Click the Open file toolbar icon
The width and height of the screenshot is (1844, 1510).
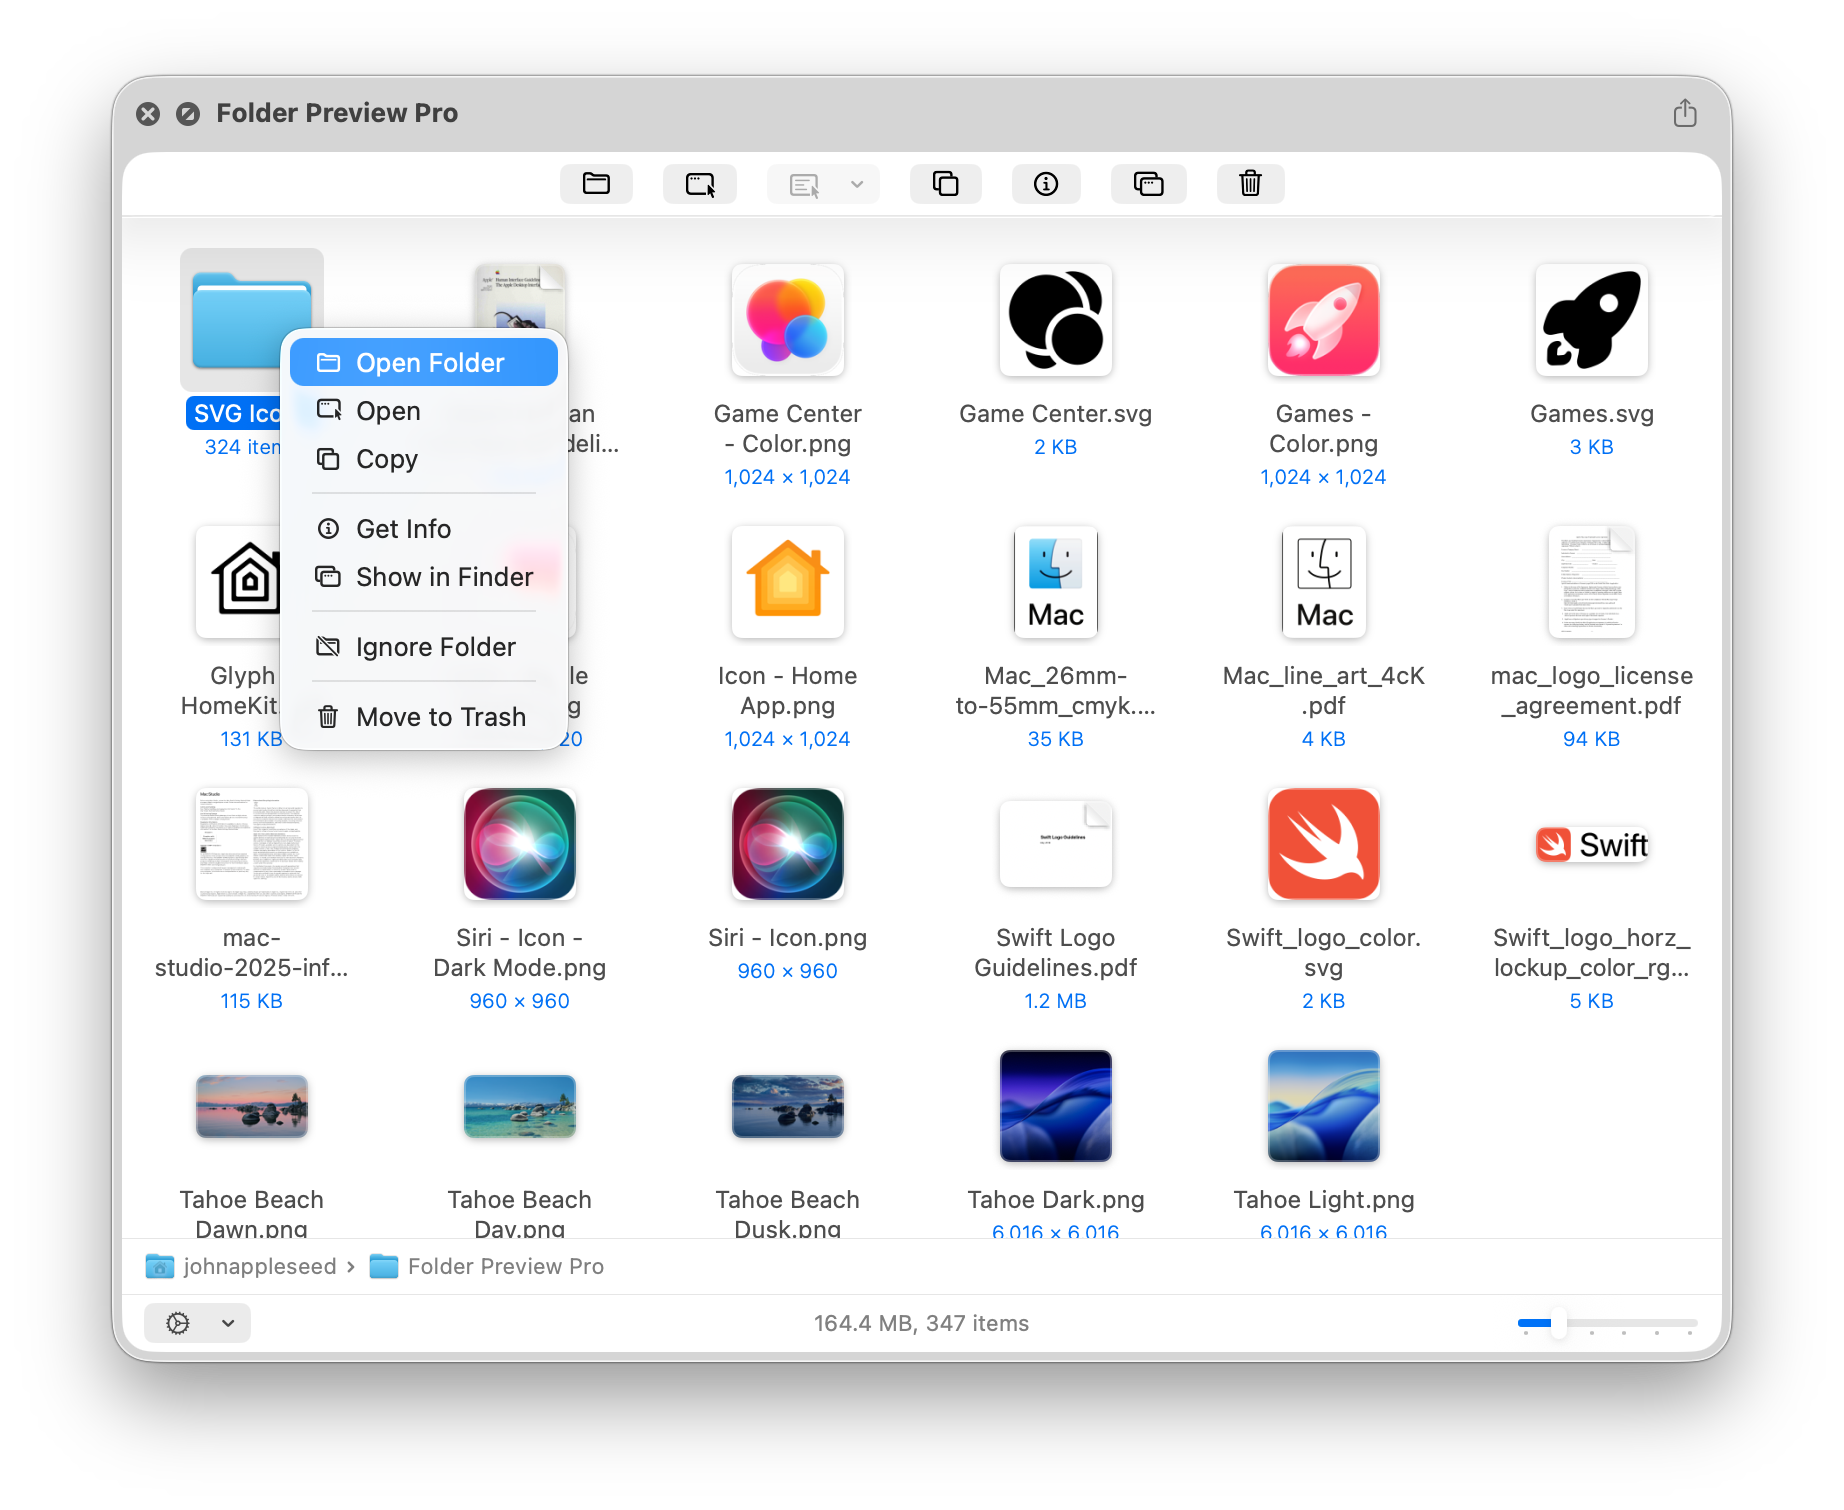point(700,184)
